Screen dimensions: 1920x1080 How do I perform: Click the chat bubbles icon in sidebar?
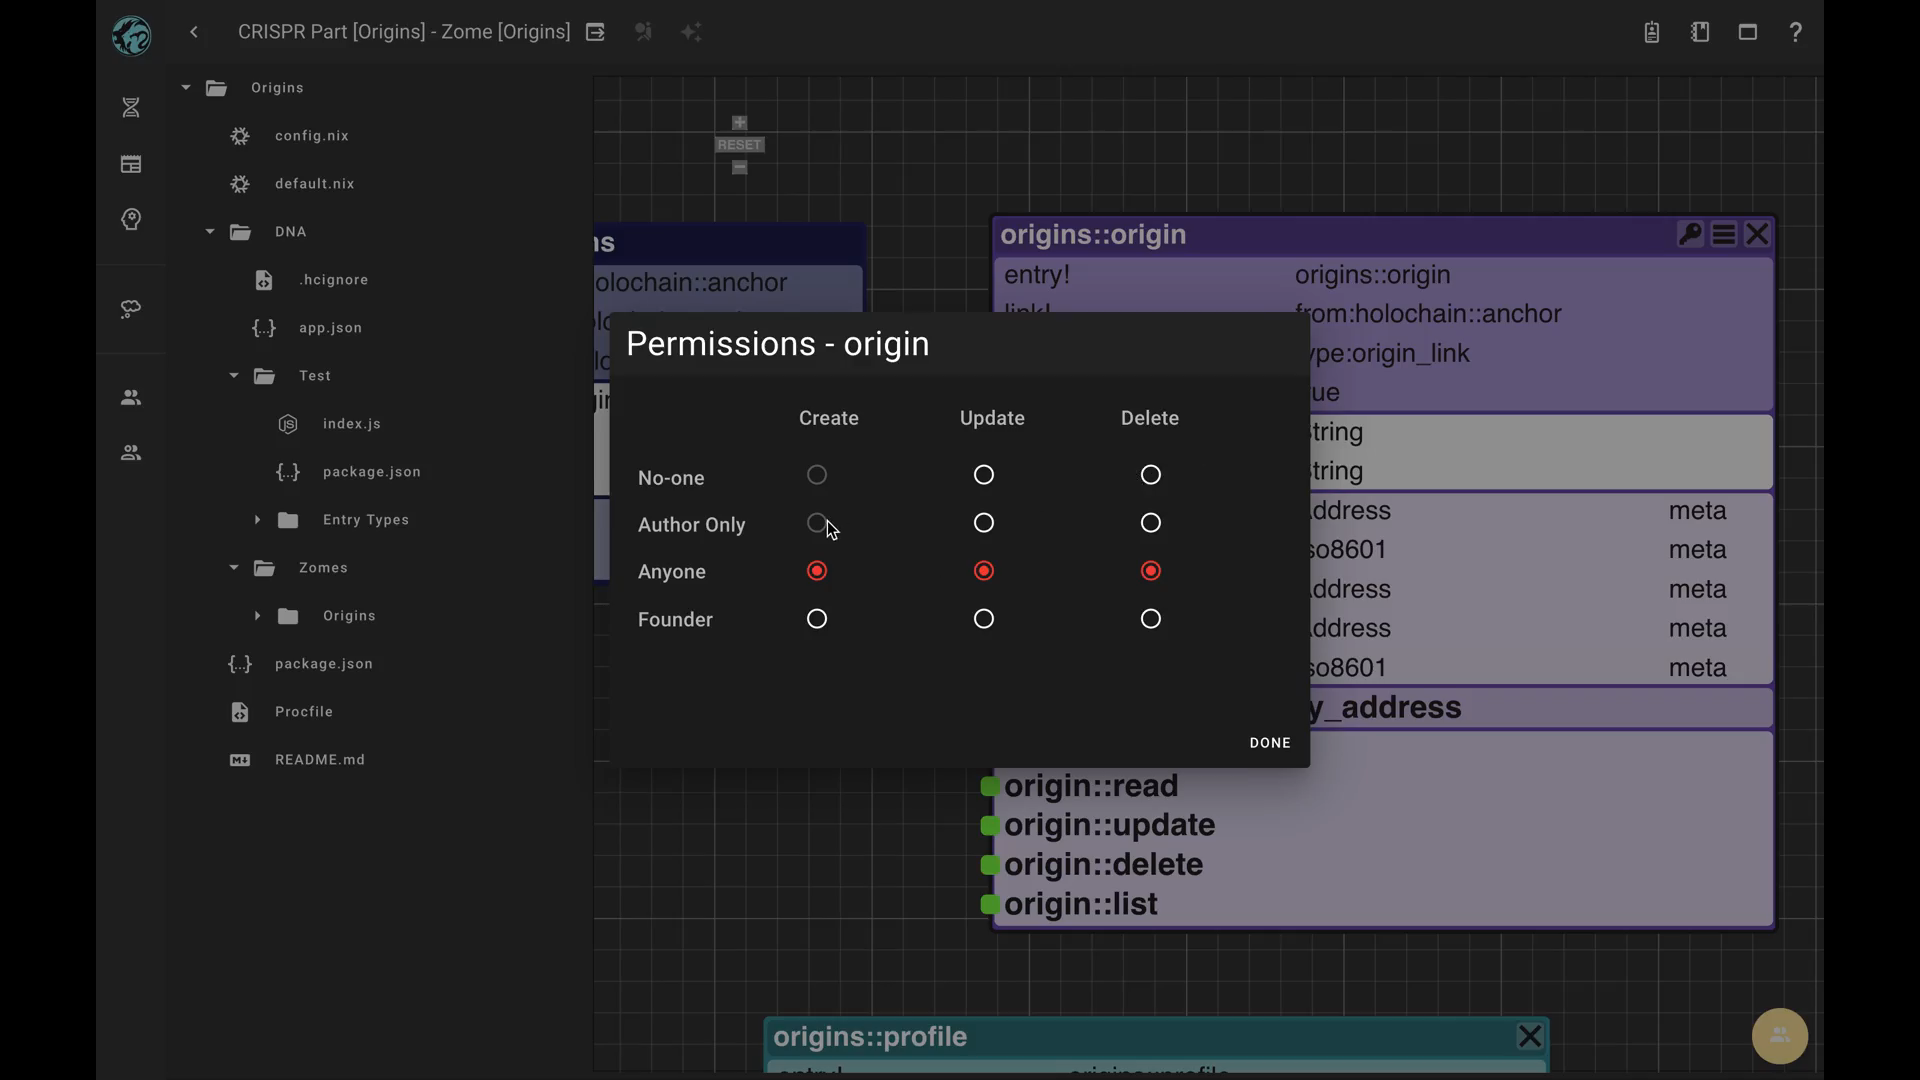pyautogui.click(x=131, y=309)
